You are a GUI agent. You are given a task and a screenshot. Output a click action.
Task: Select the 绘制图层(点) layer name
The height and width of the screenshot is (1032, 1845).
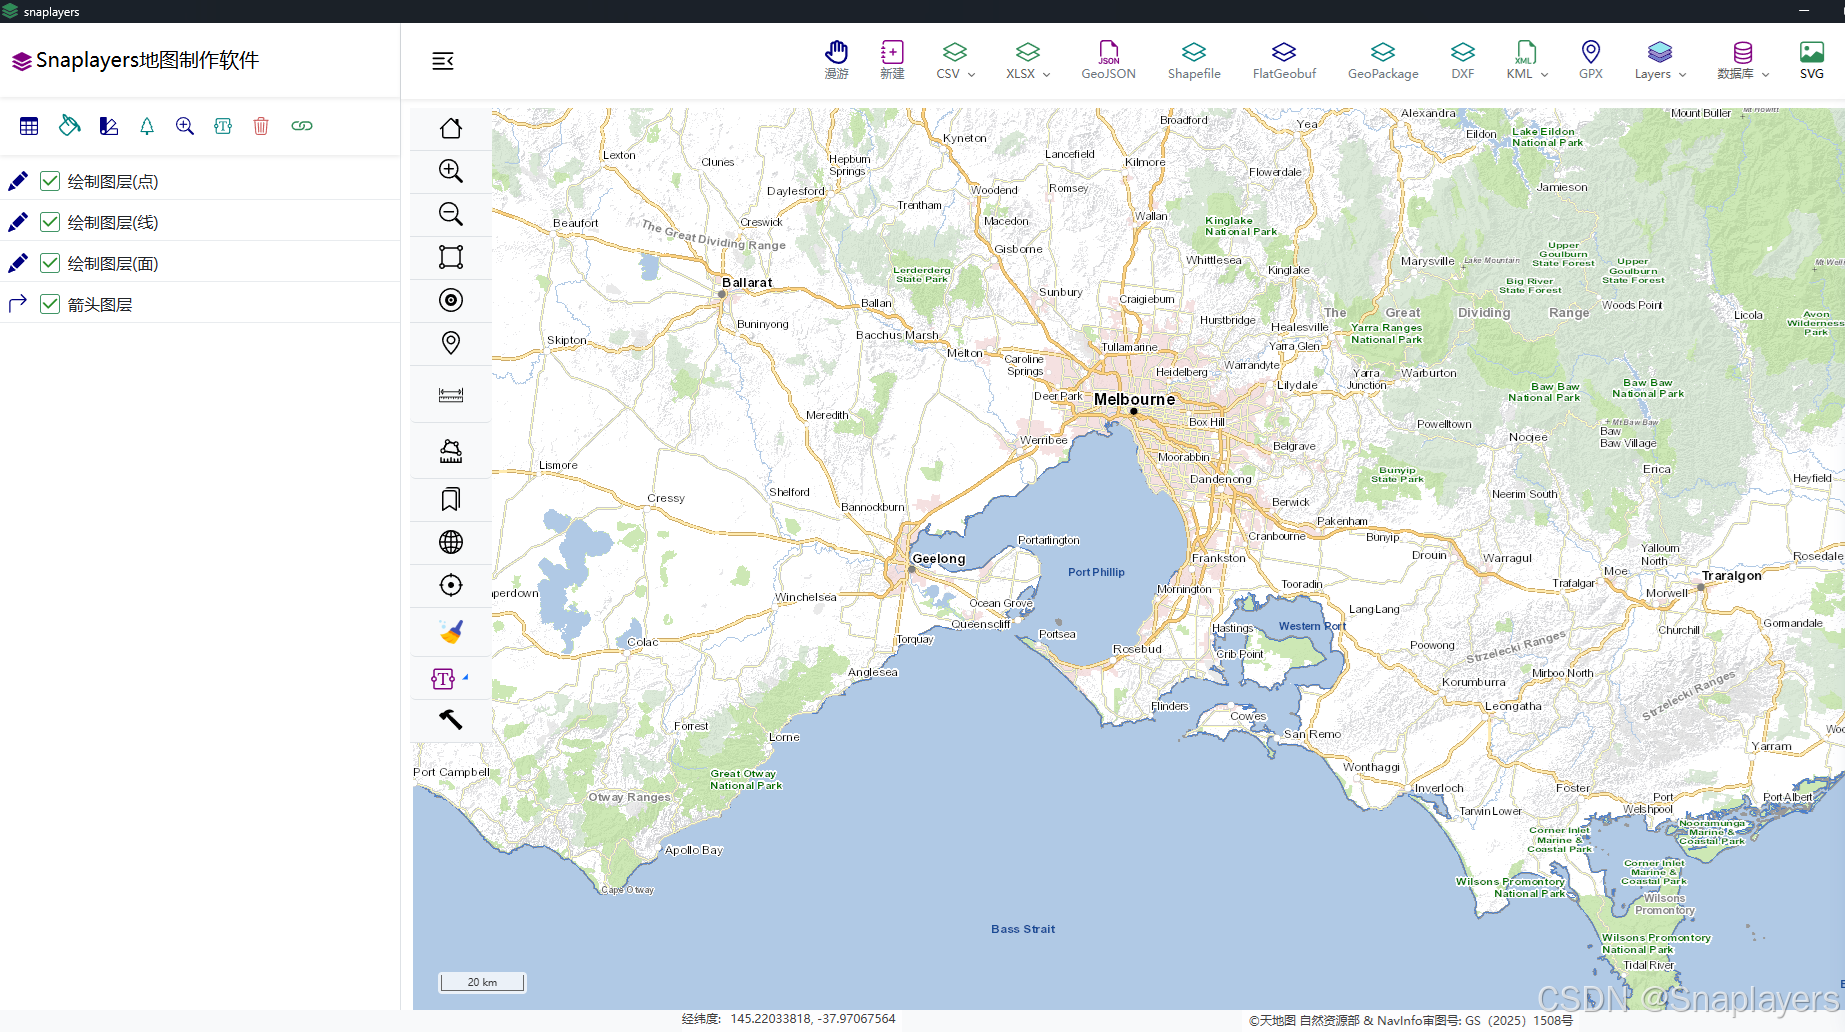[x=113, y=182]
